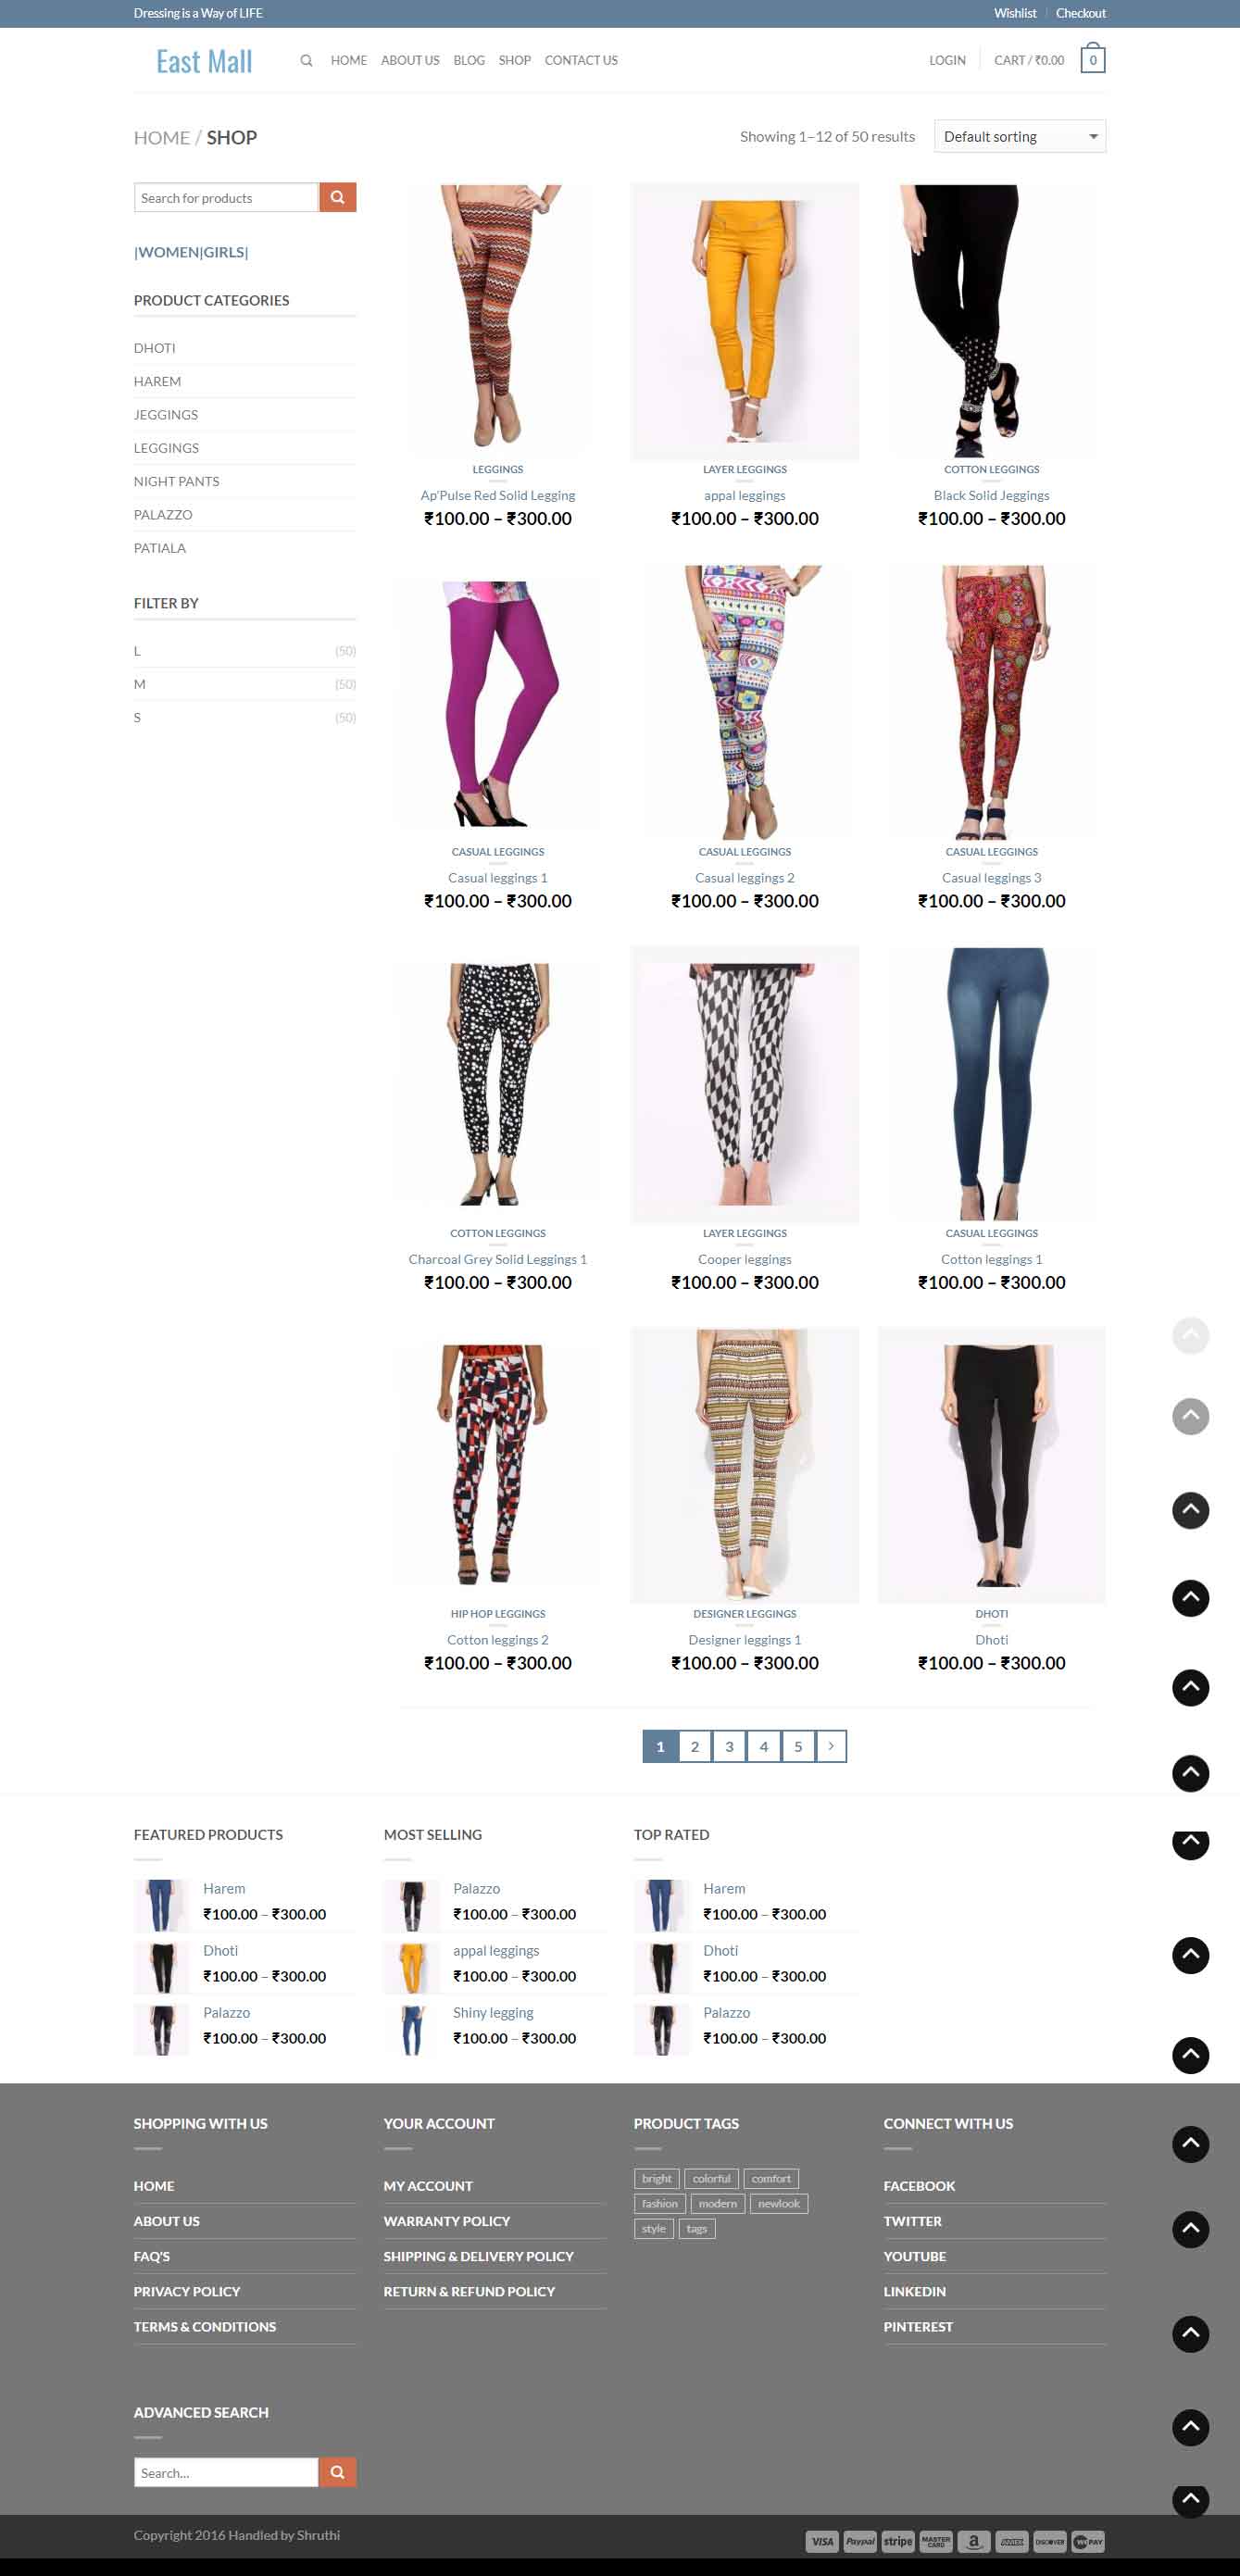Go to page 3 of results

(x=729, y=1746)
